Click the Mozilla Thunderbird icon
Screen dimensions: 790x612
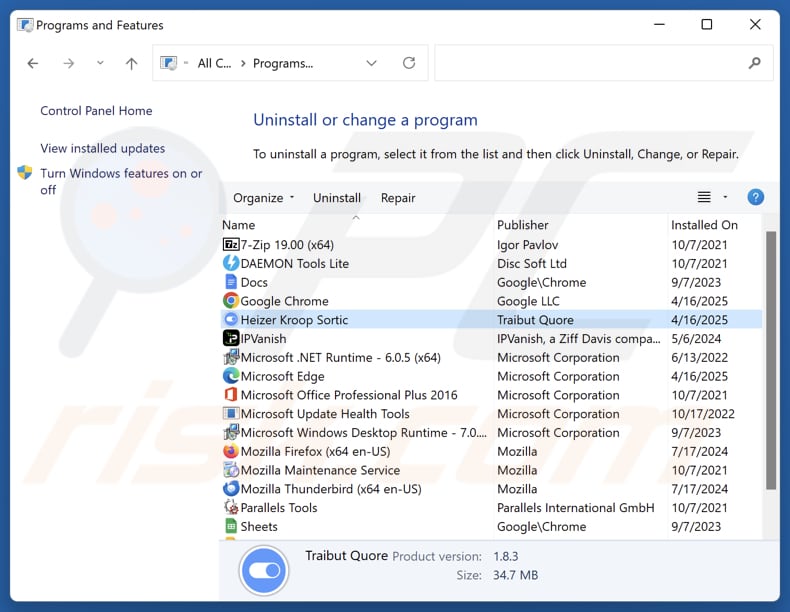click(x=231, y=489)
